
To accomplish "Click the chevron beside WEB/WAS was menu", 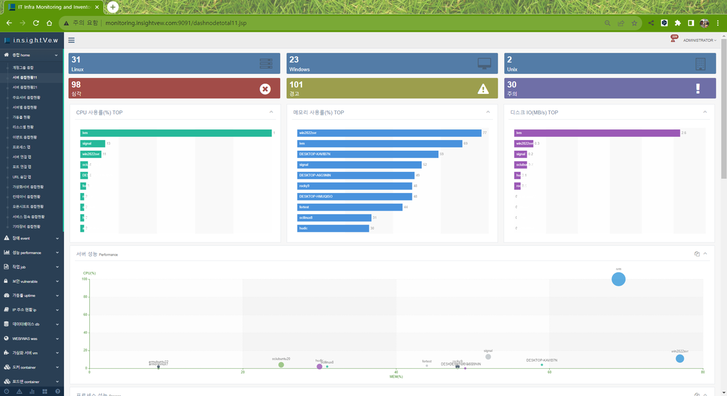I will pyautogui.click(x=57, y=339).
